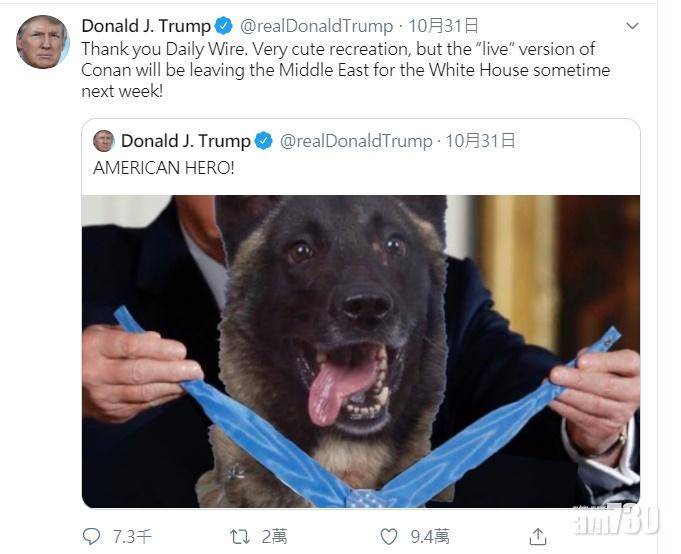Screen dimensions: 681x554
Task: Open the tweet options chevron menu
Action: [632, 26]
